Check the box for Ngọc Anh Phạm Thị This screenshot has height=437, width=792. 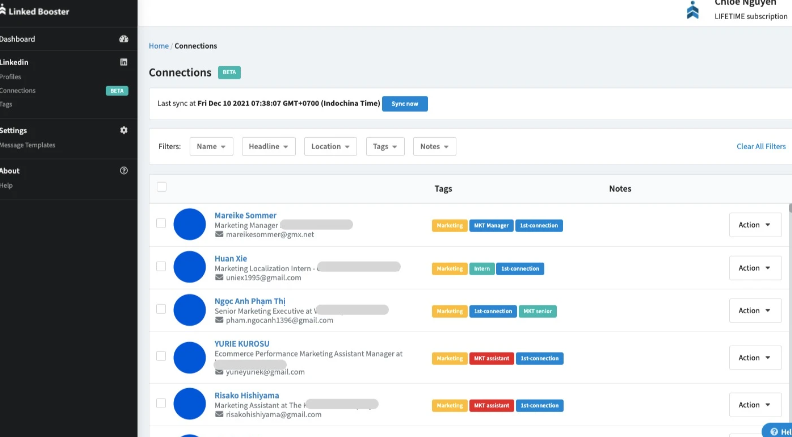click(x=161, y=309)
